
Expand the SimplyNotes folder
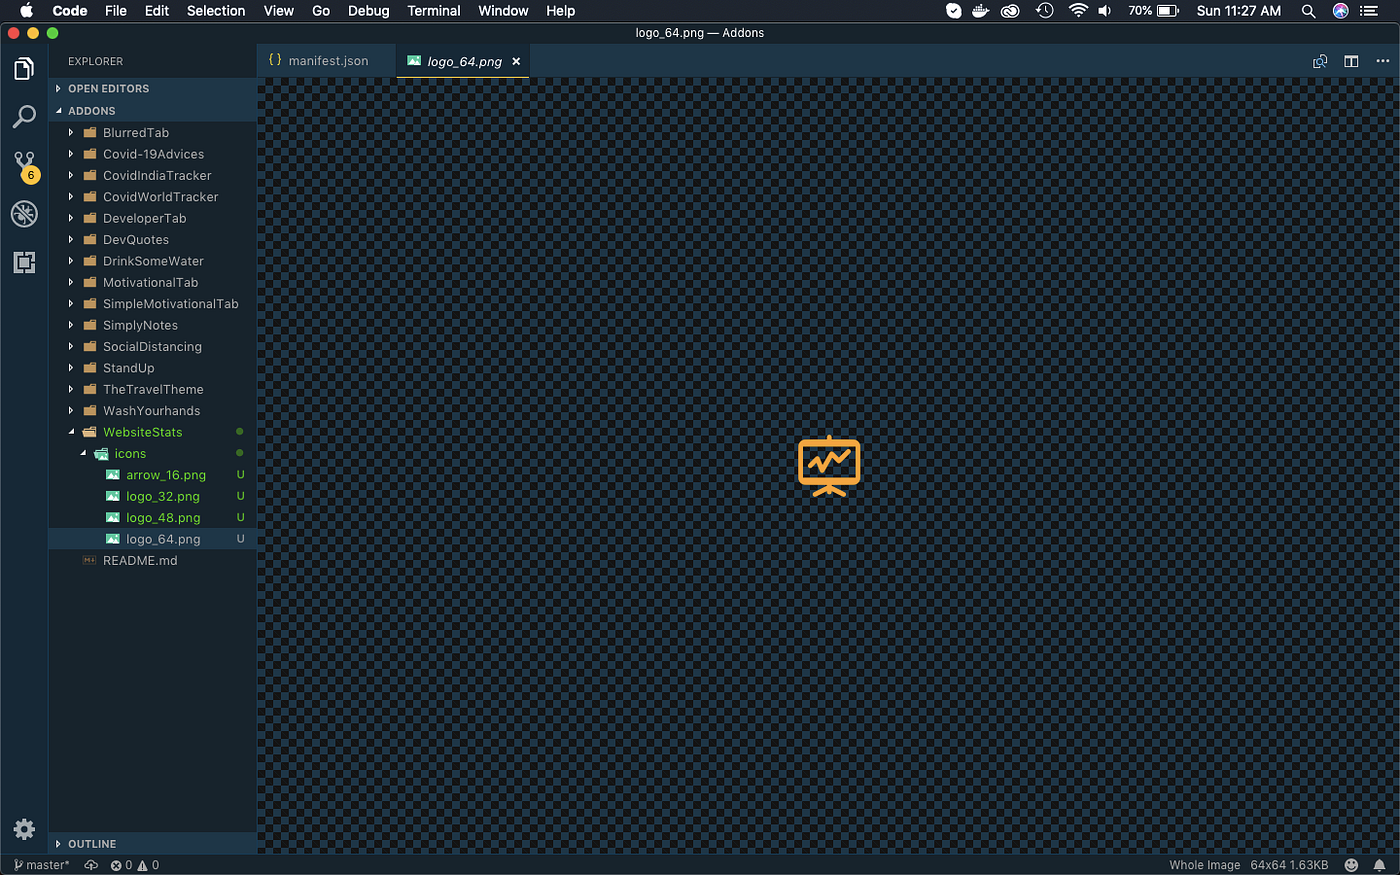(x=153, y=325)
